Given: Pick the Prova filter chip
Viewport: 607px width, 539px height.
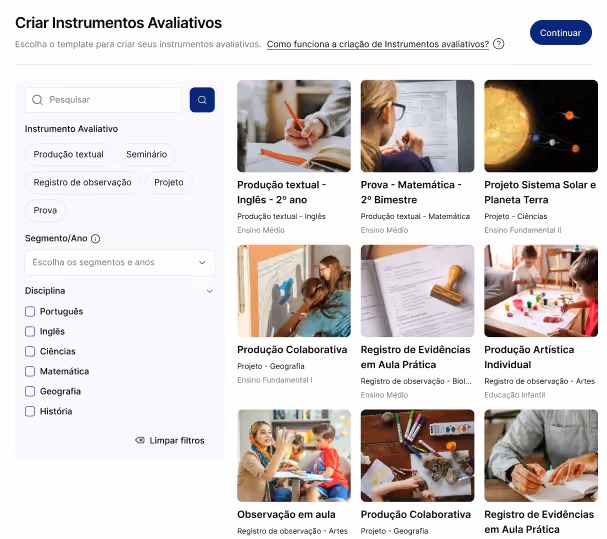Looking at the screenshot, I should point(45,210).
